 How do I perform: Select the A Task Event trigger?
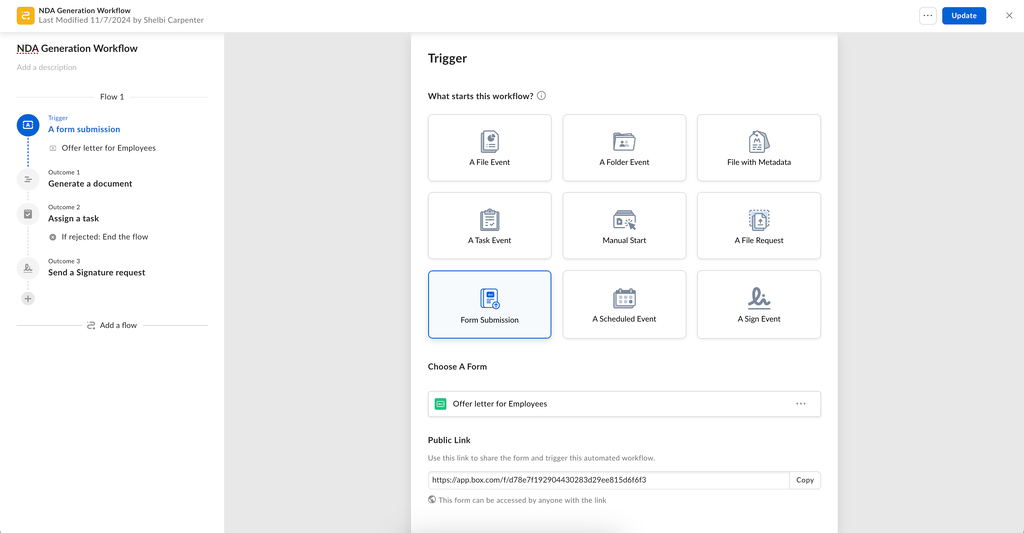click(489, 227)
